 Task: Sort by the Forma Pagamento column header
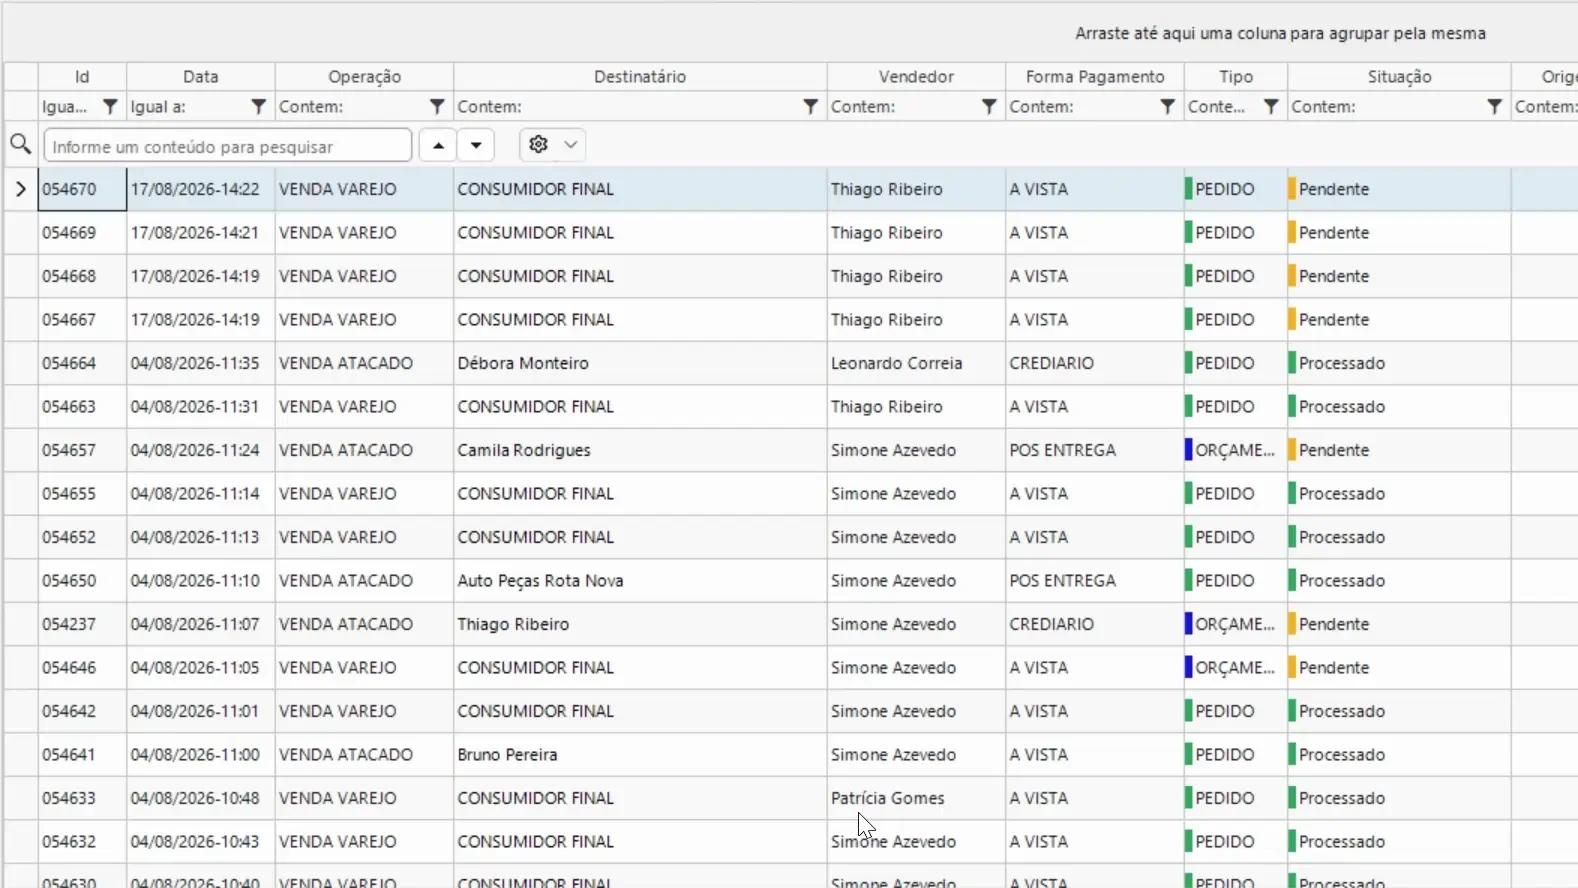(1095, 77)
